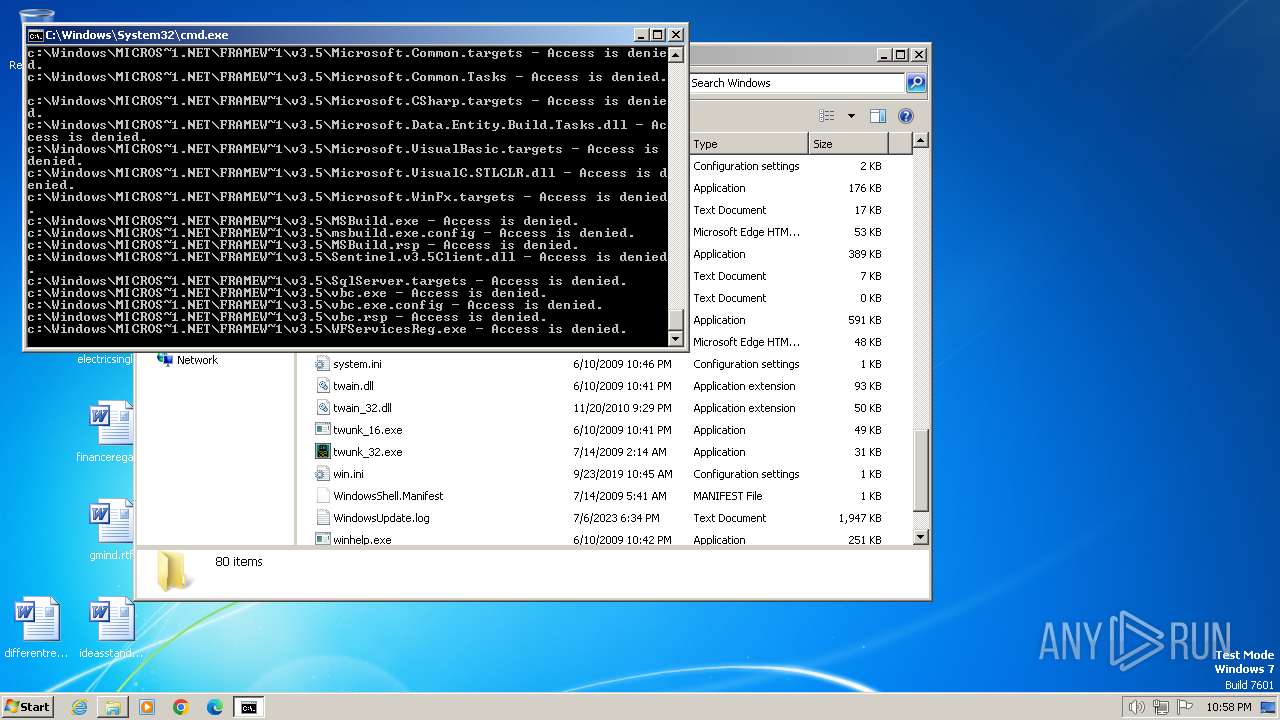Open cmd.exe system menu icon
1280x720 pixels.
pyautogui.click(x=35, y=35)
